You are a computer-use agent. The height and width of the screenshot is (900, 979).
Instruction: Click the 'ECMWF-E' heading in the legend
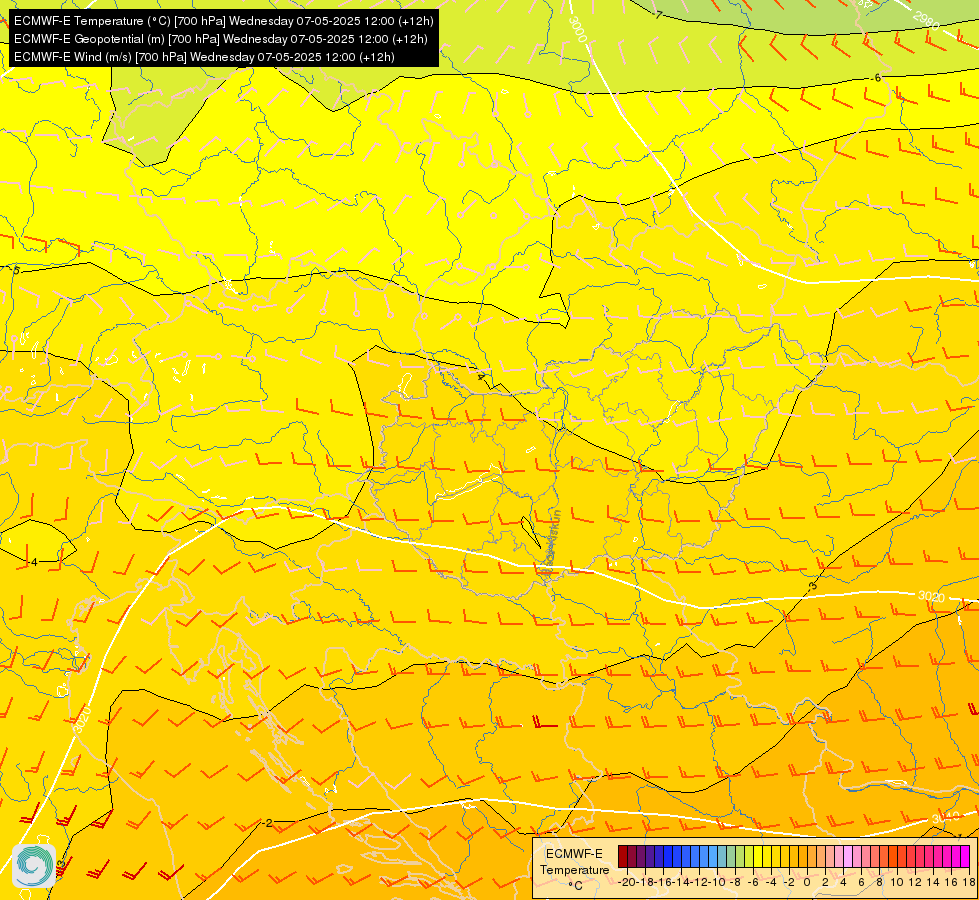pos(574,854)
